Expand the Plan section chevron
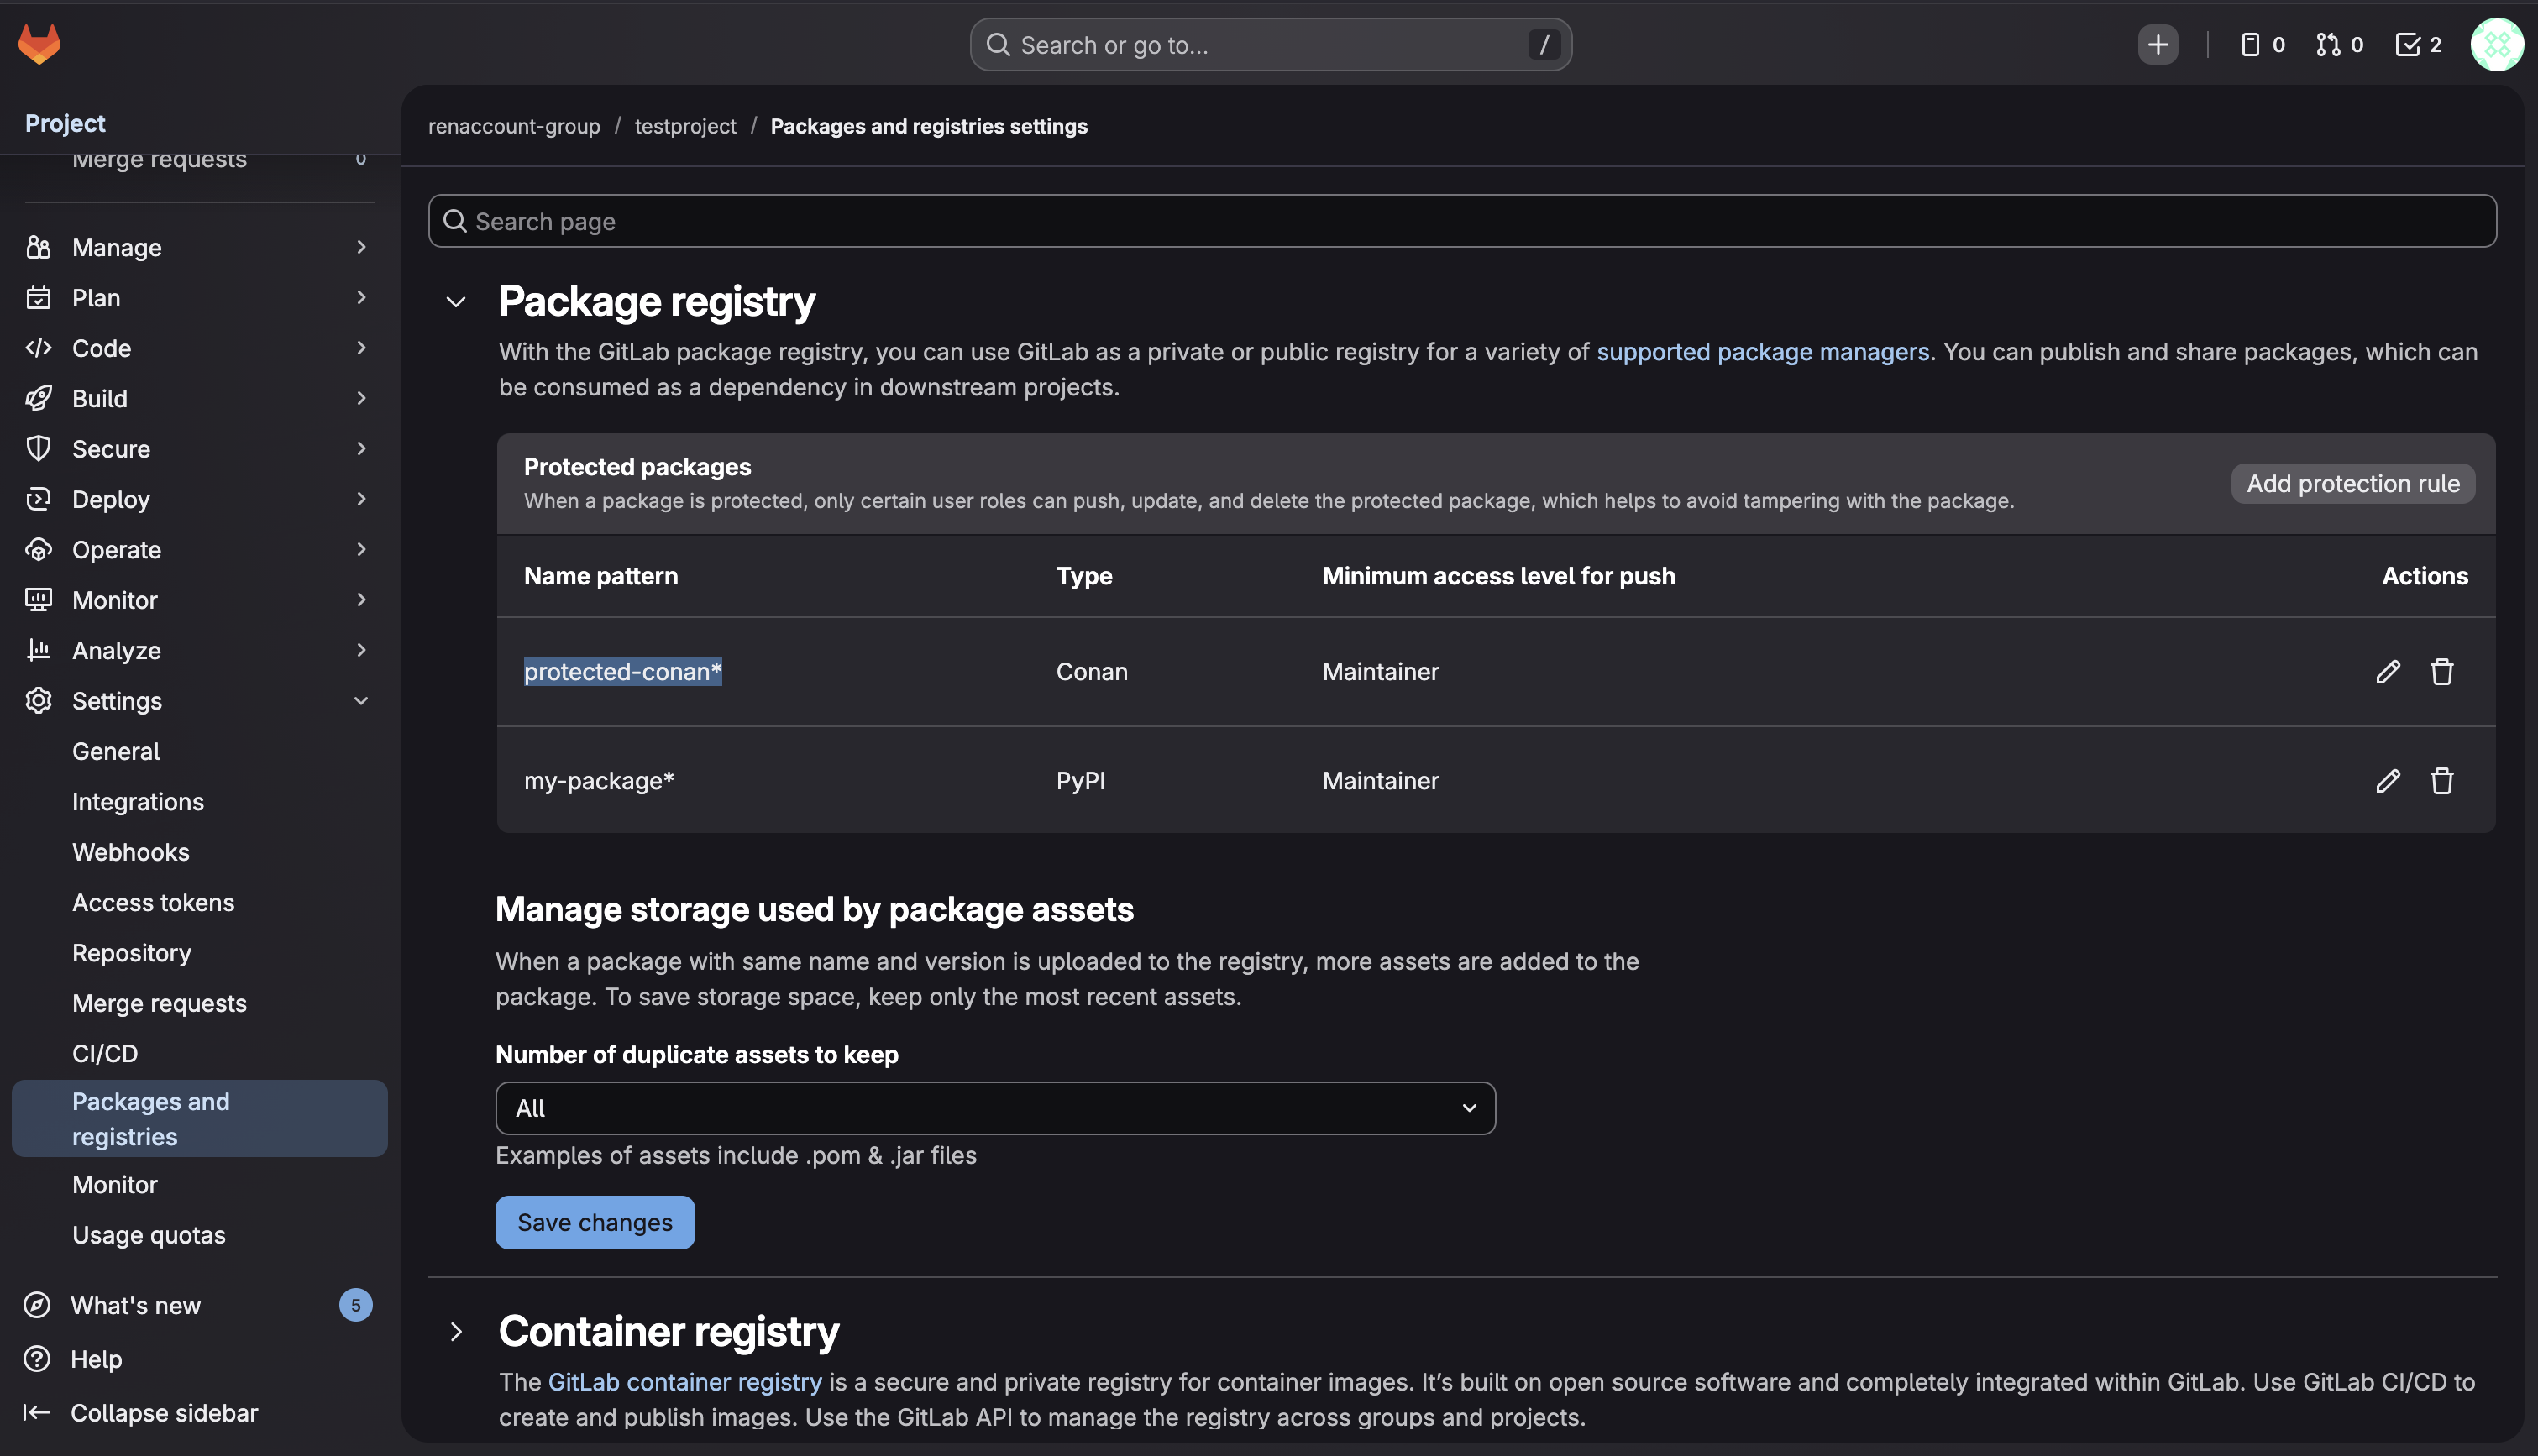This screenshot has height=1456, width=2538. pyautogui.click(x=361, y=298)
